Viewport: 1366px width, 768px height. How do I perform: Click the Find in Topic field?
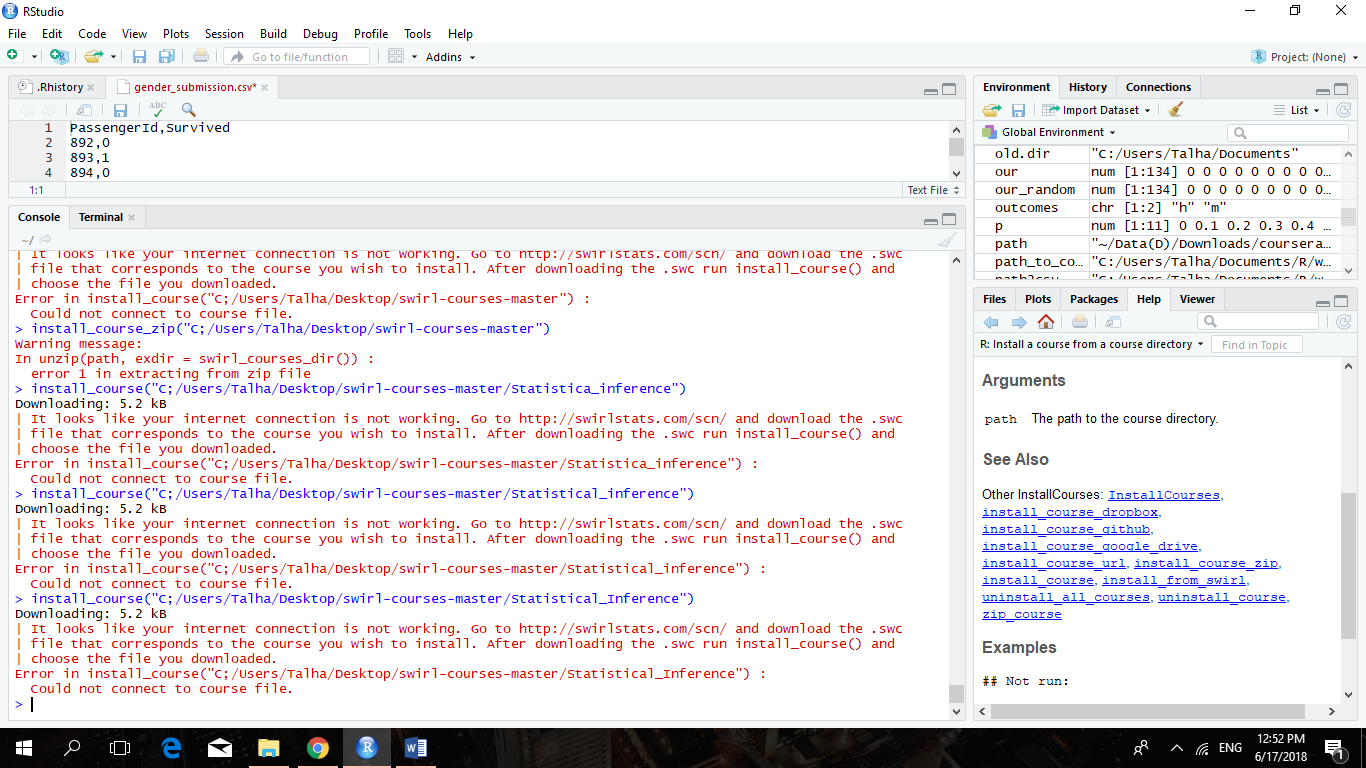[x=1256, y=344]
